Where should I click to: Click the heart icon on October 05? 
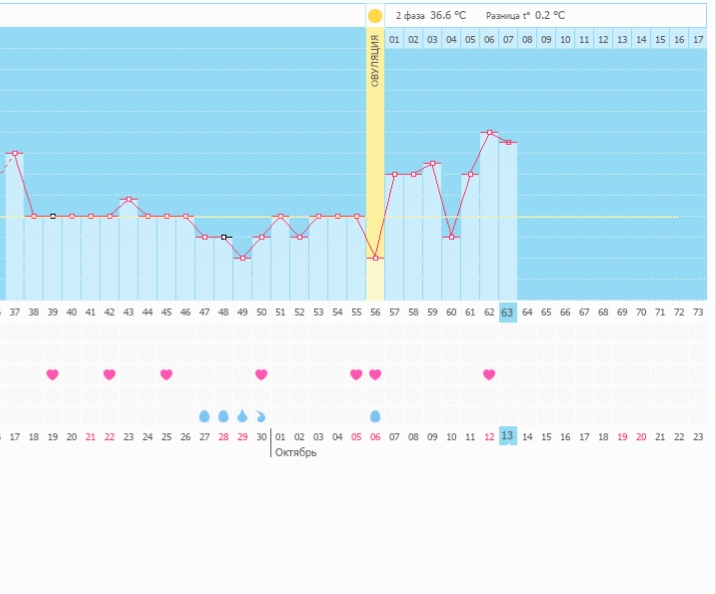coord(356,374)
